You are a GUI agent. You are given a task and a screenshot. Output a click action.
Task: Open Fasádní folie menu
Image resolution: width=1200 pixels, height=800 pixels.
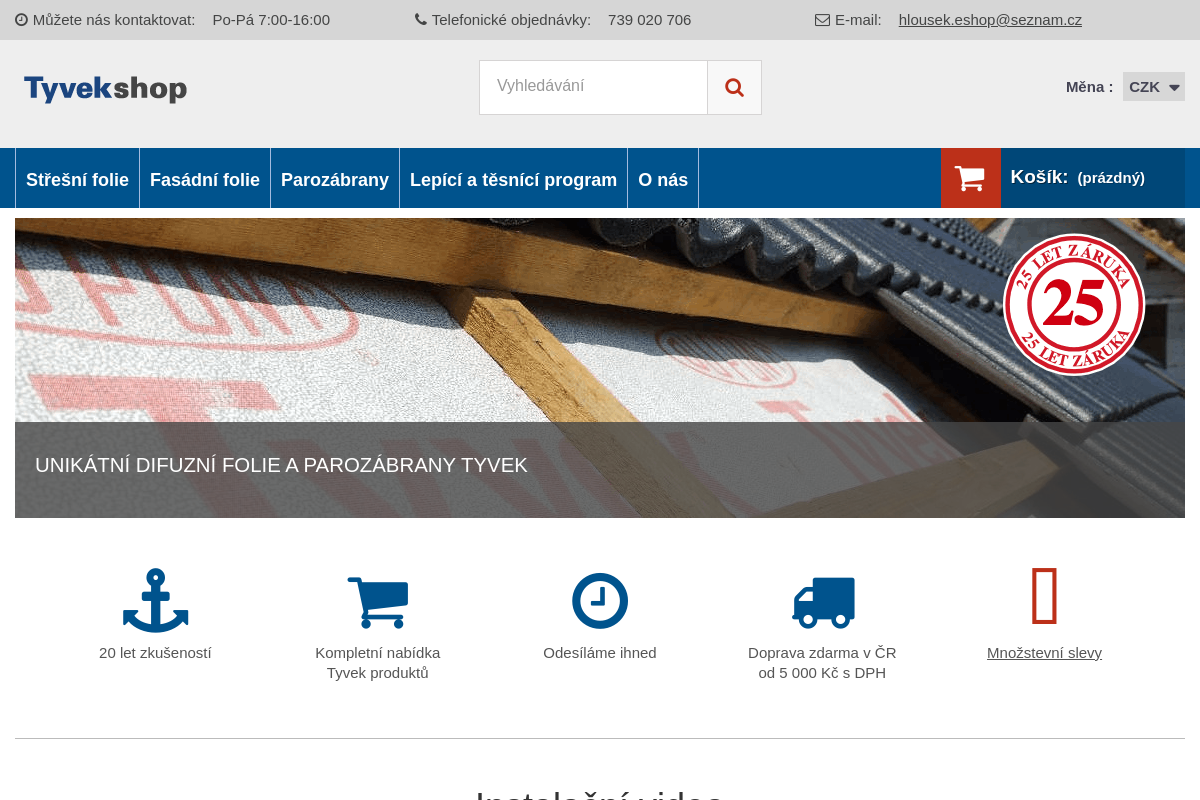click(205, 180)
